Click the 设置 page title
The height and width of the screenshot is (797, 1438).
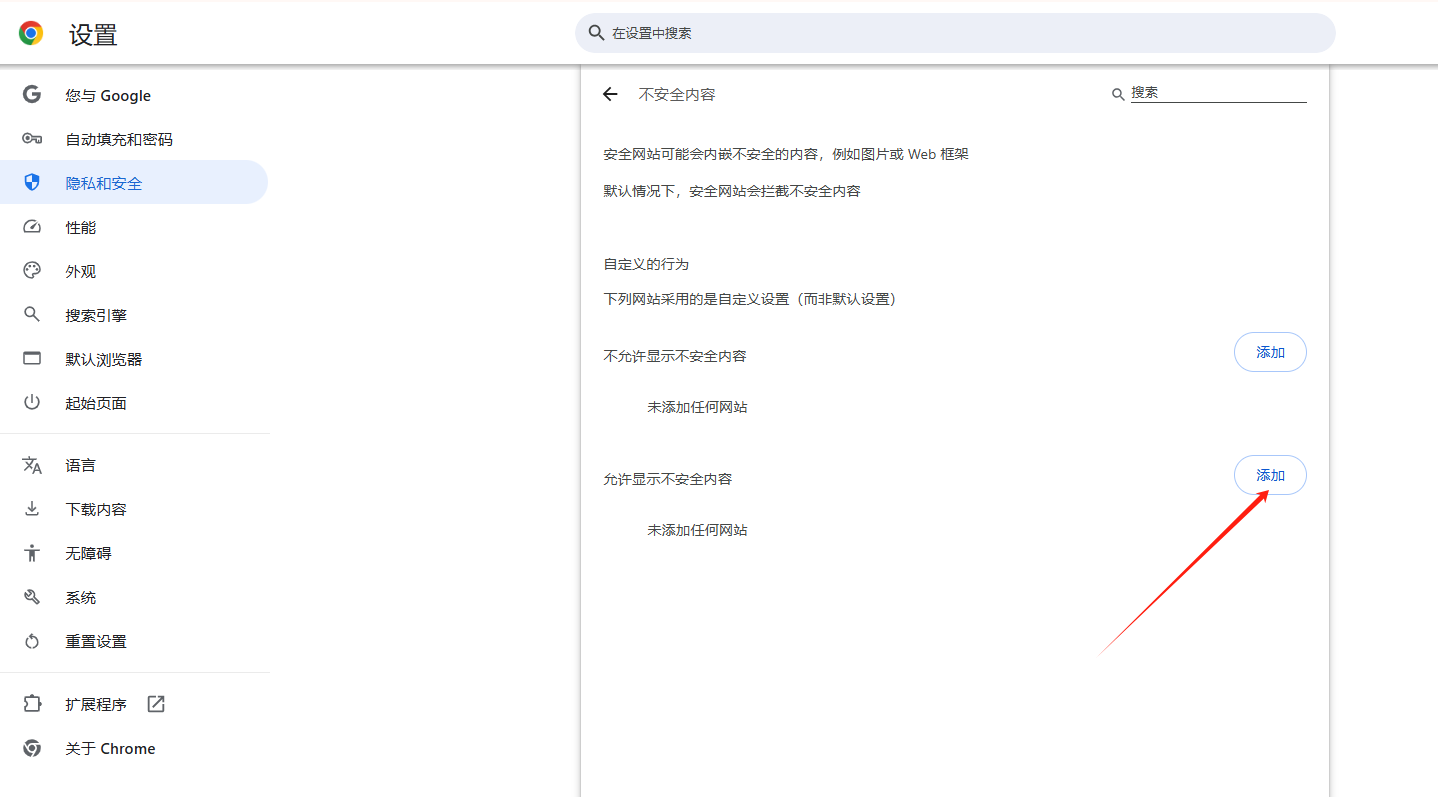pos(93,35)
